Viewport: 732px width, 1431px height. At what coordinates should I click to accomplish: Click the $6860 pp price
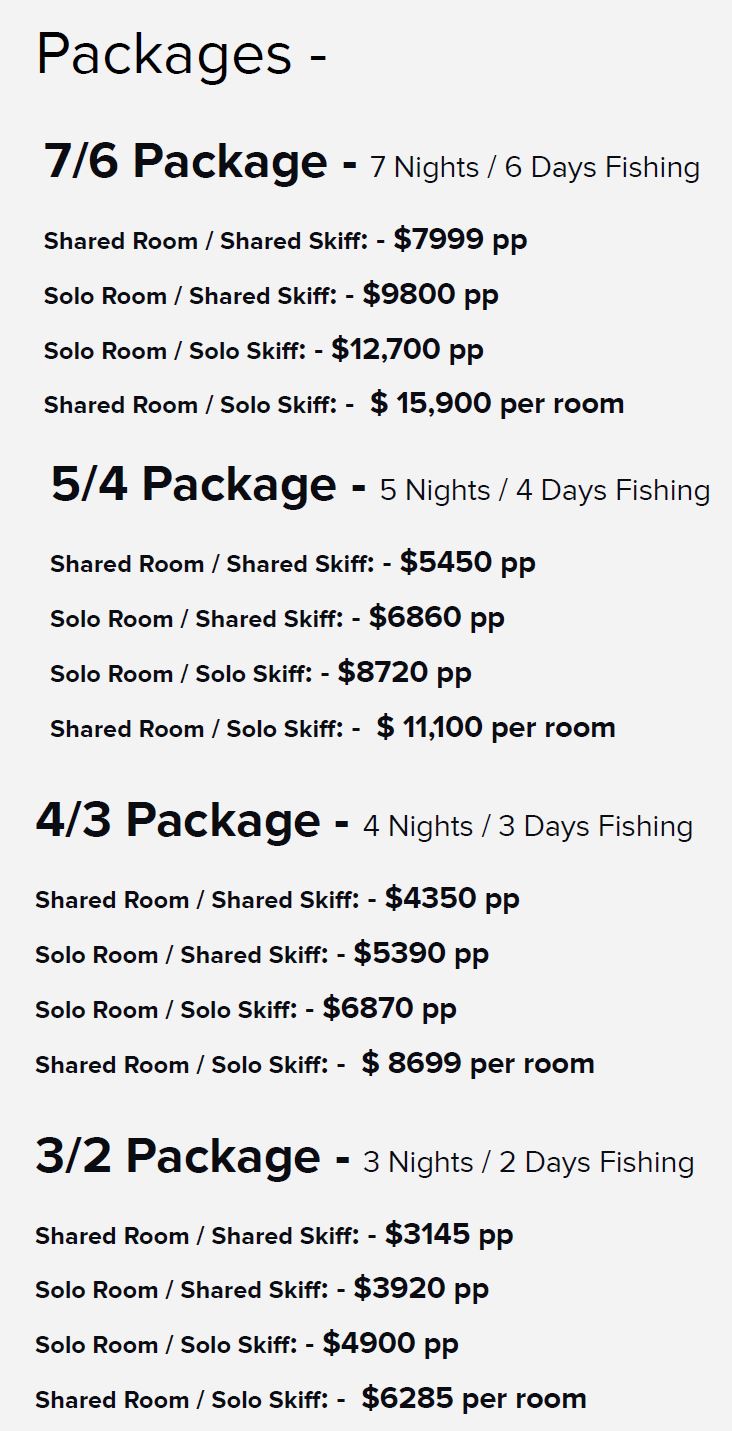click(x=436, y=618)
